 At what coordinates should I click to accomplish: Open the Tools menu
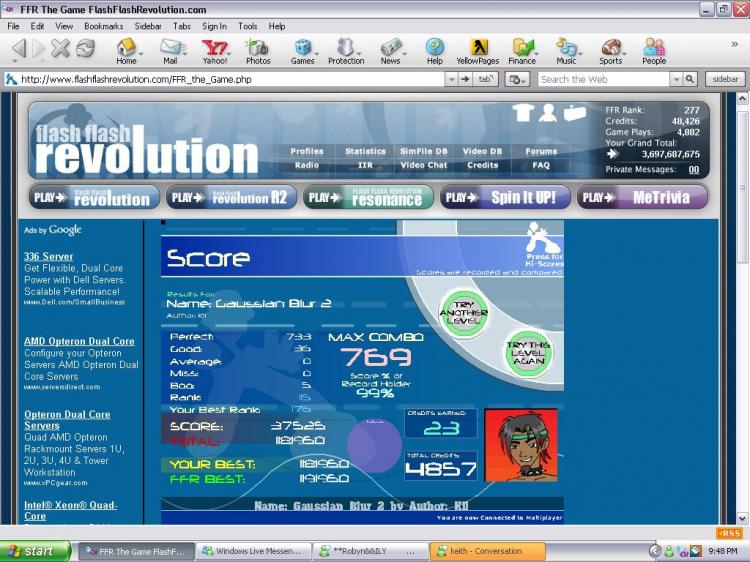[x=247, y=26]
